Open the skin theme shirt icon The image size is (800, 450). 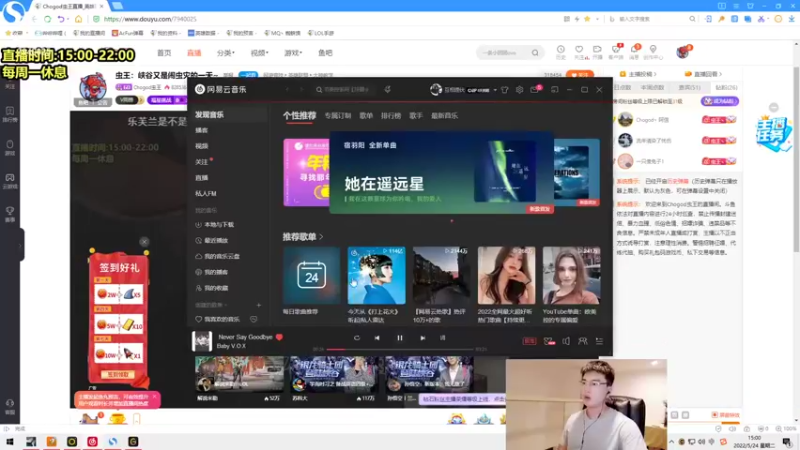[x=505, y=90]
